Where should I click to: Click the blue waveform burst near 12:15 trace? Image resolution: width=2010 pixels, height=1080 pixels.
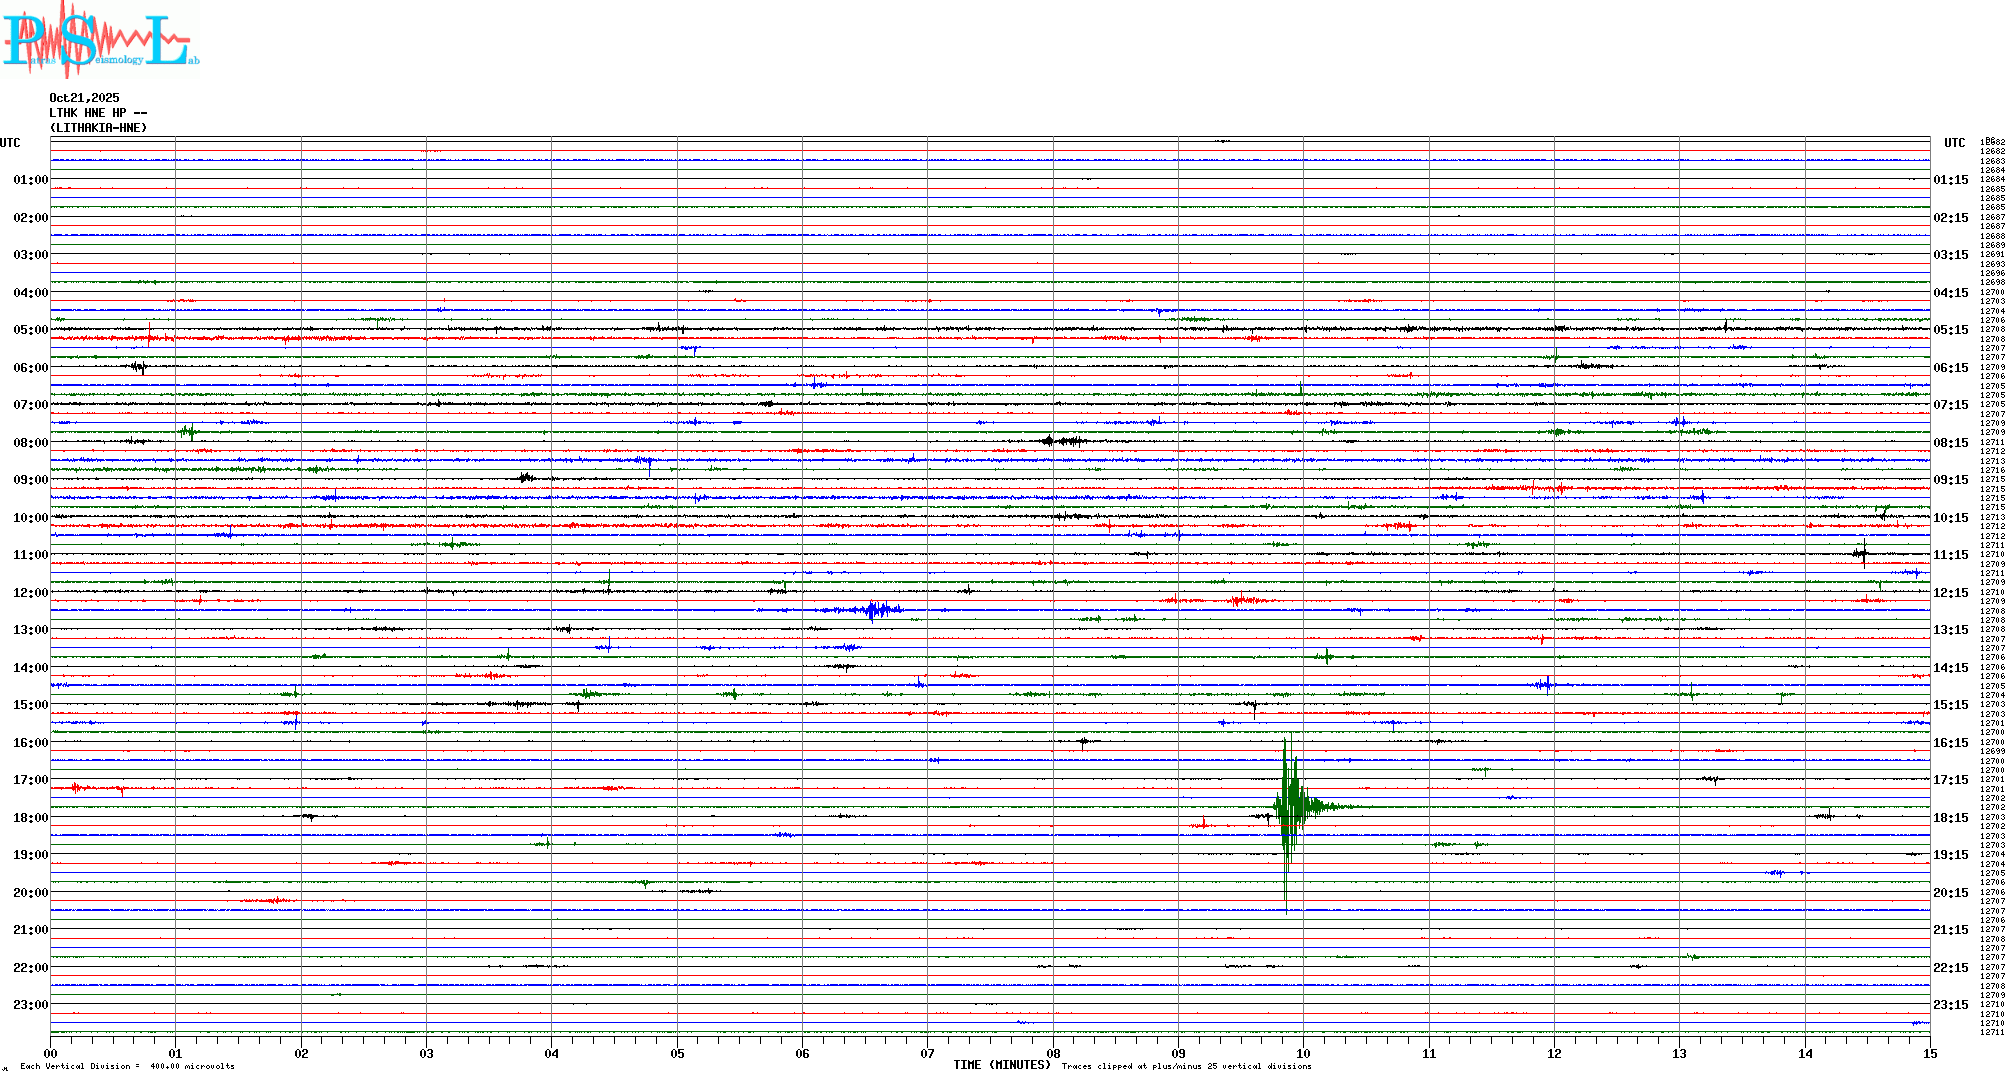point(876,609)
